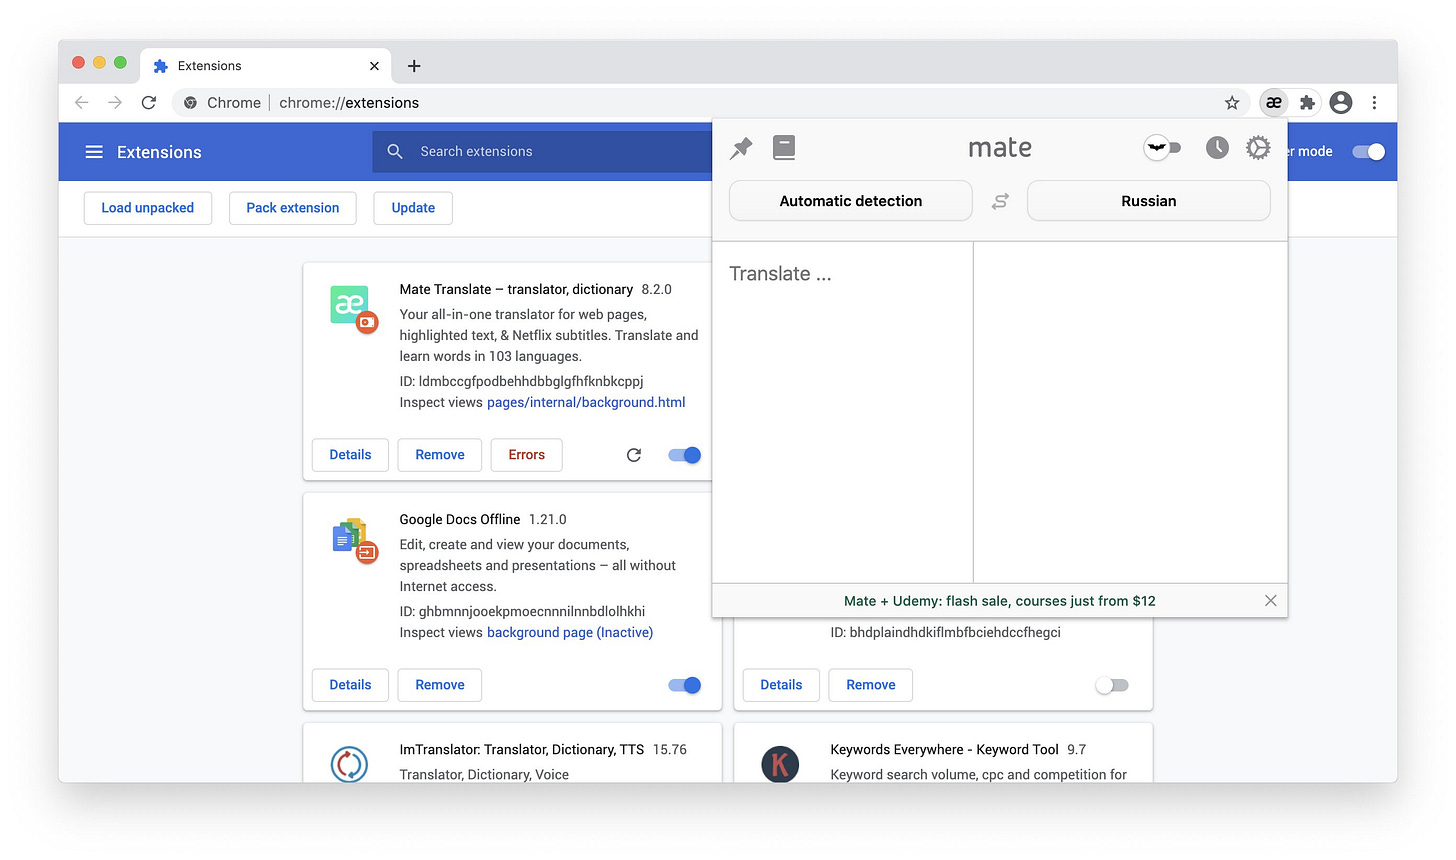Remove Mate Translate extension
The image size is (1456, 860).
[440, 455]
